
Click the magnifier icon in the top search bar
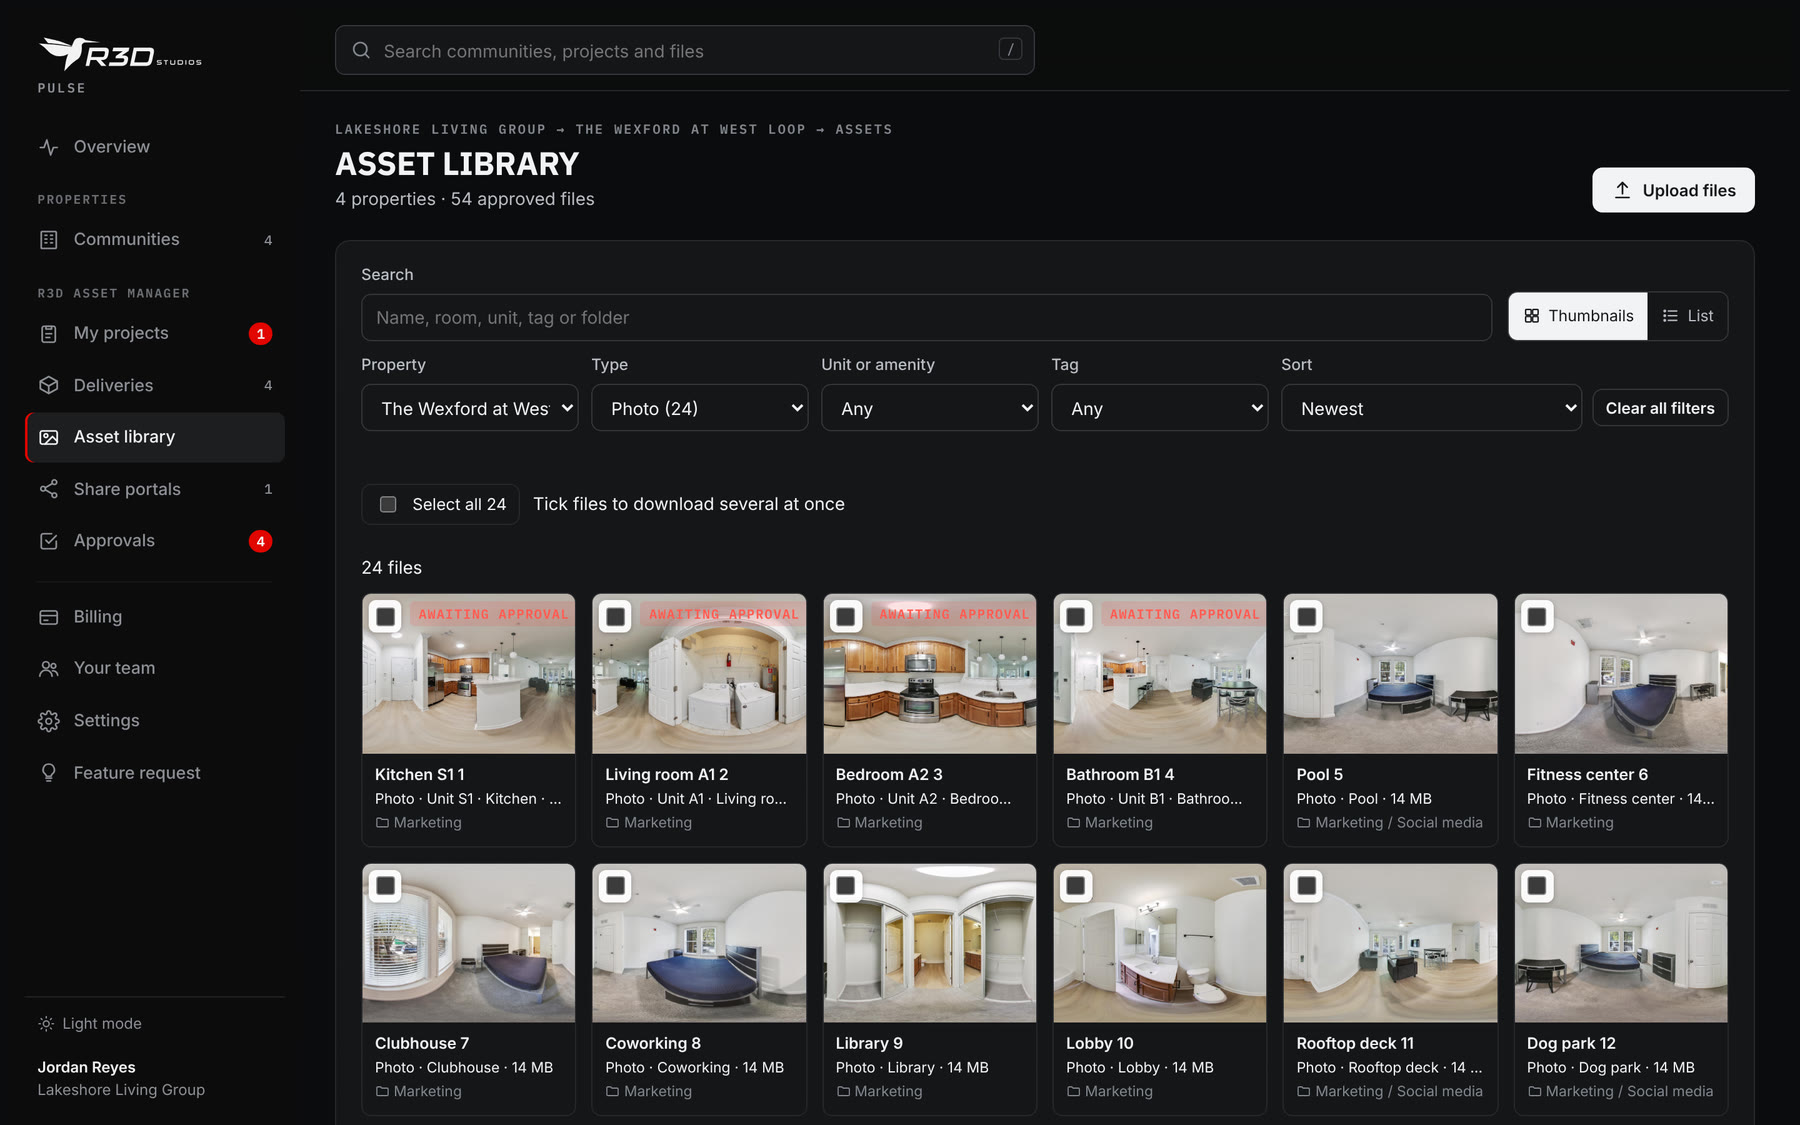point(361,50)
